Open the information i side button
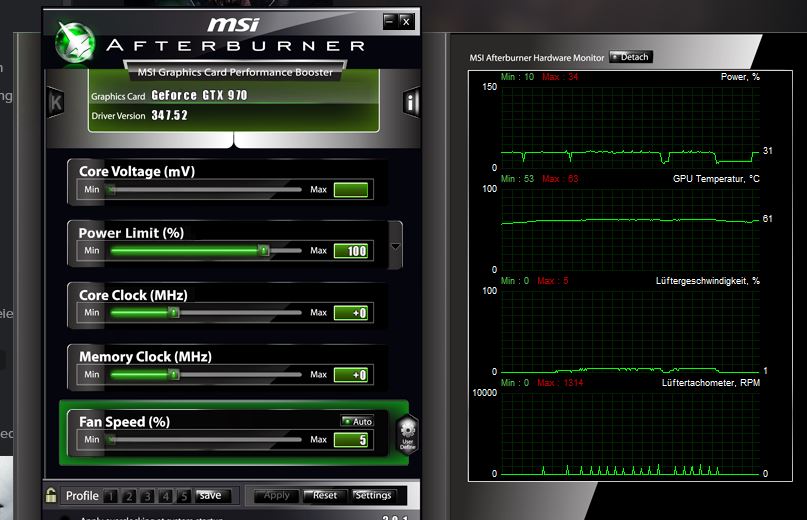 click(x=411, y=102)
